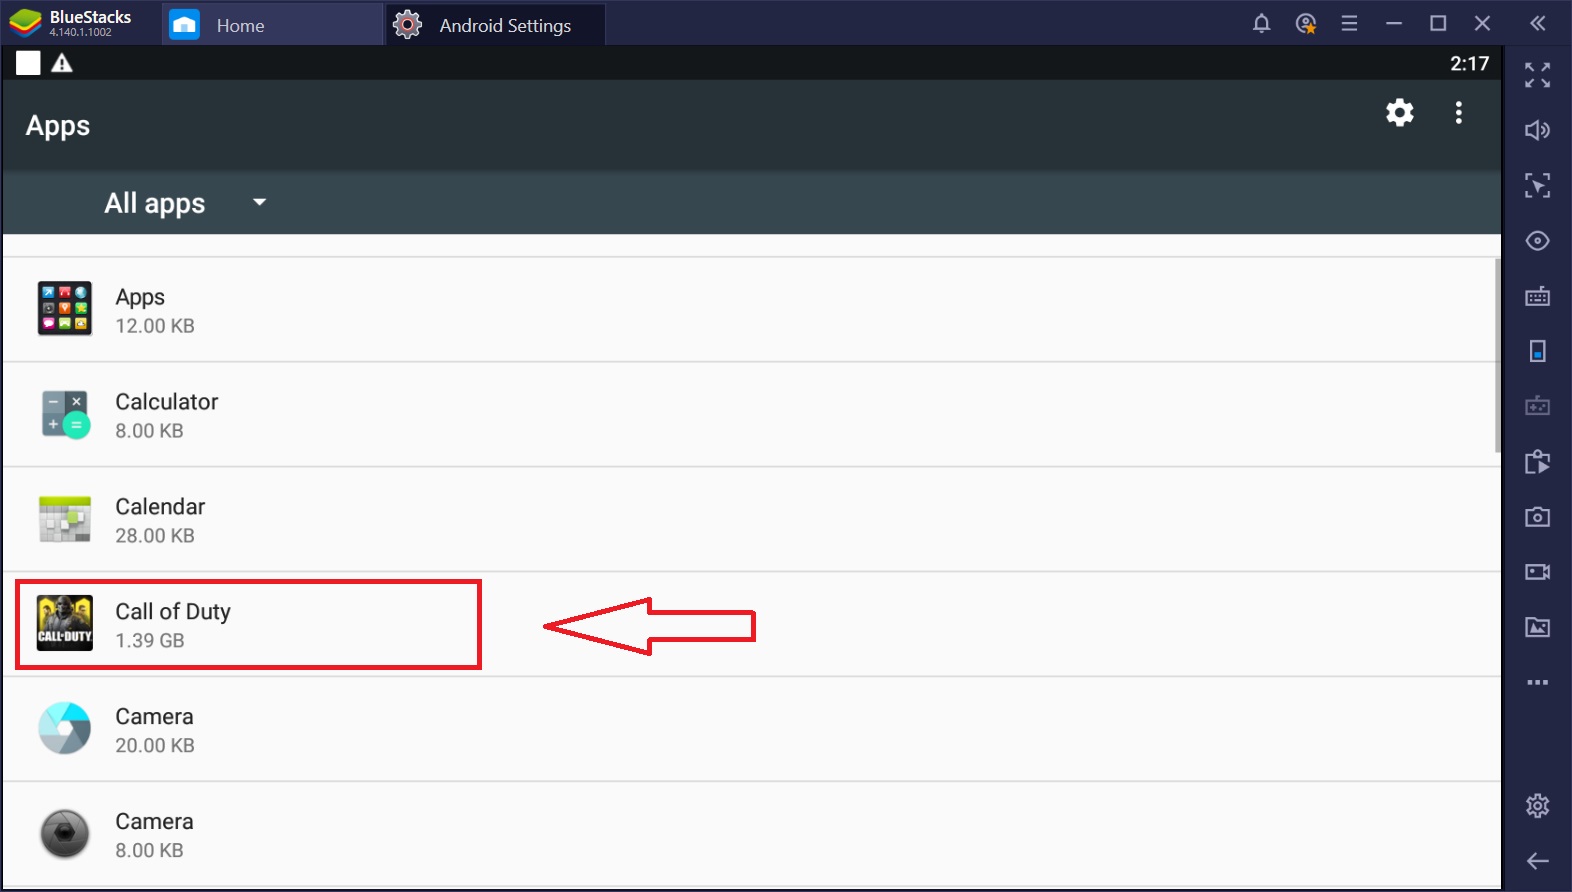Click the volume speaker icon

click(1537, 130)
